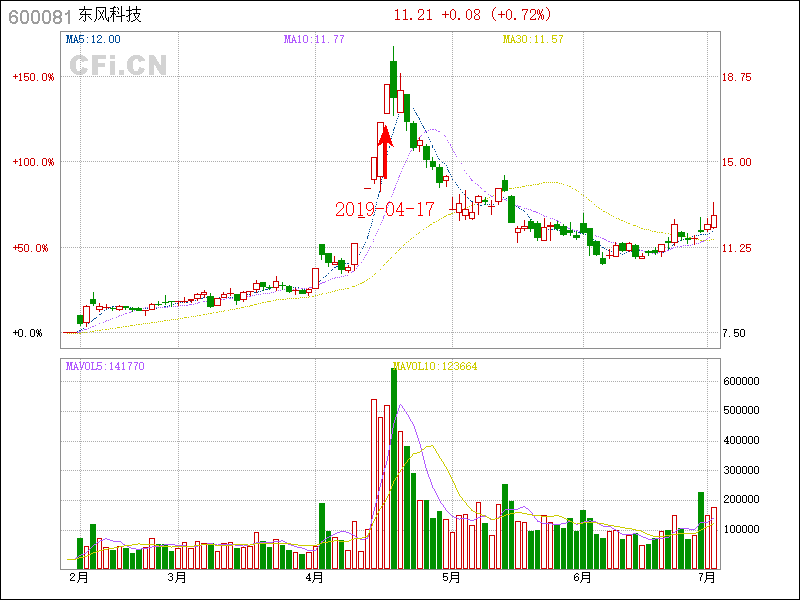Screen dimensions: 800x600
Task: Click the stock name 东风科技
Action: (x=110, y=16)
